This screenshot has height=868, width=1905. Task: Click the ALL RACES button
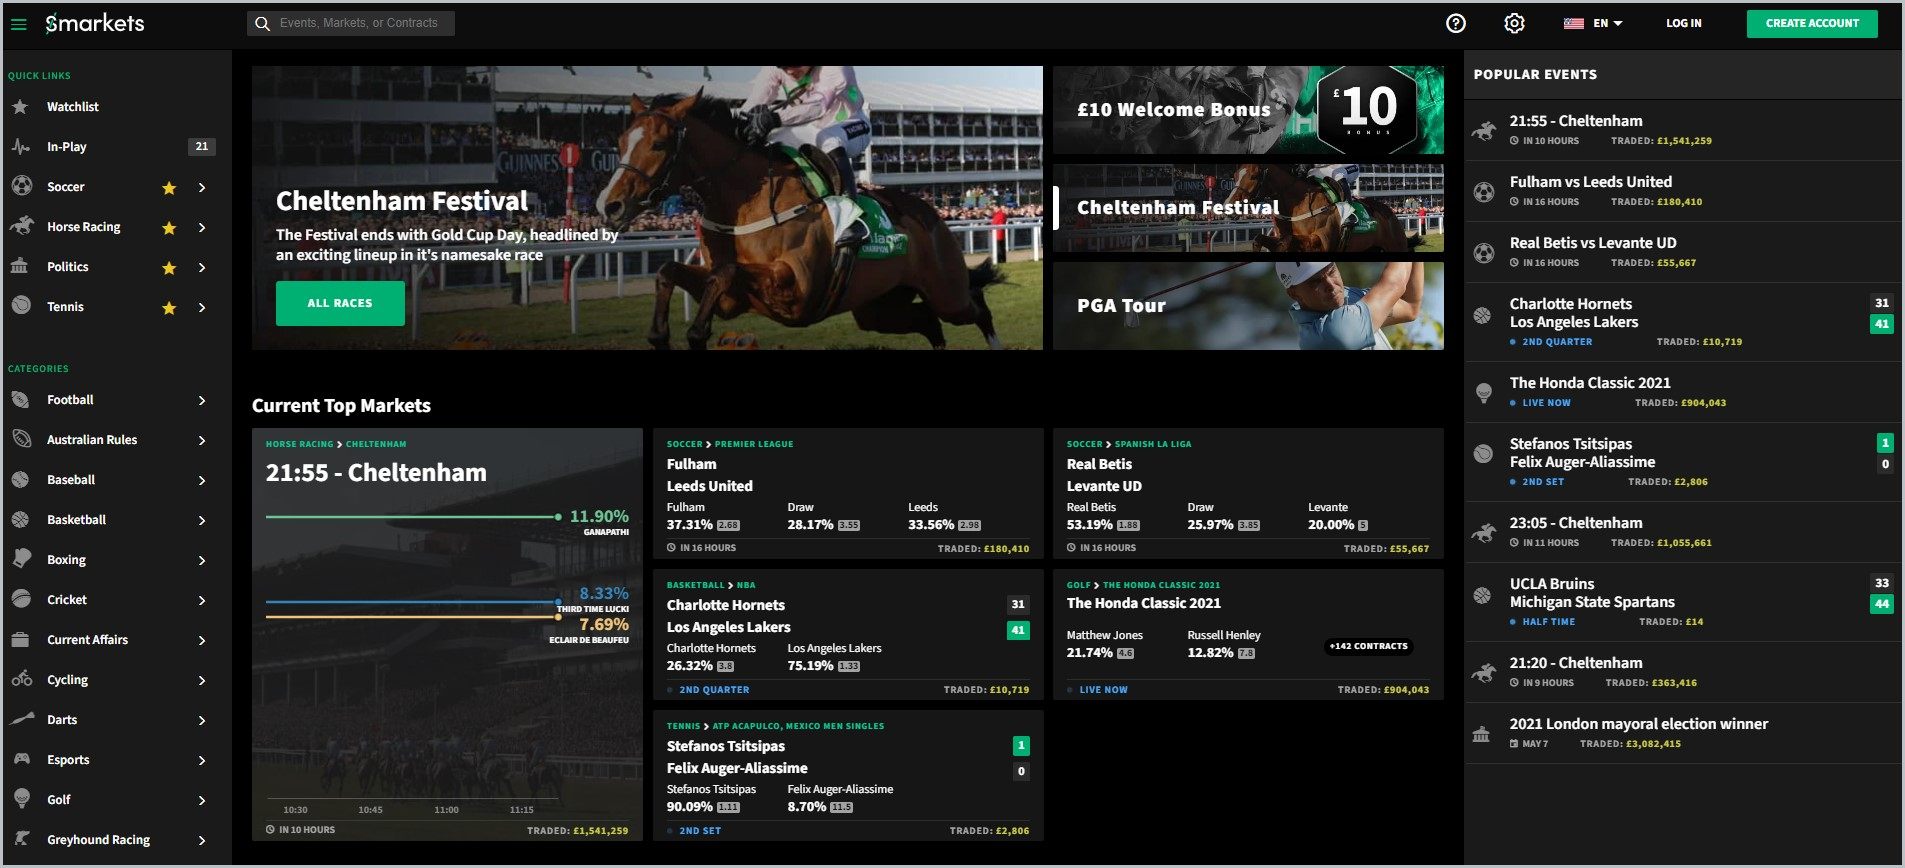click(340, 303)
